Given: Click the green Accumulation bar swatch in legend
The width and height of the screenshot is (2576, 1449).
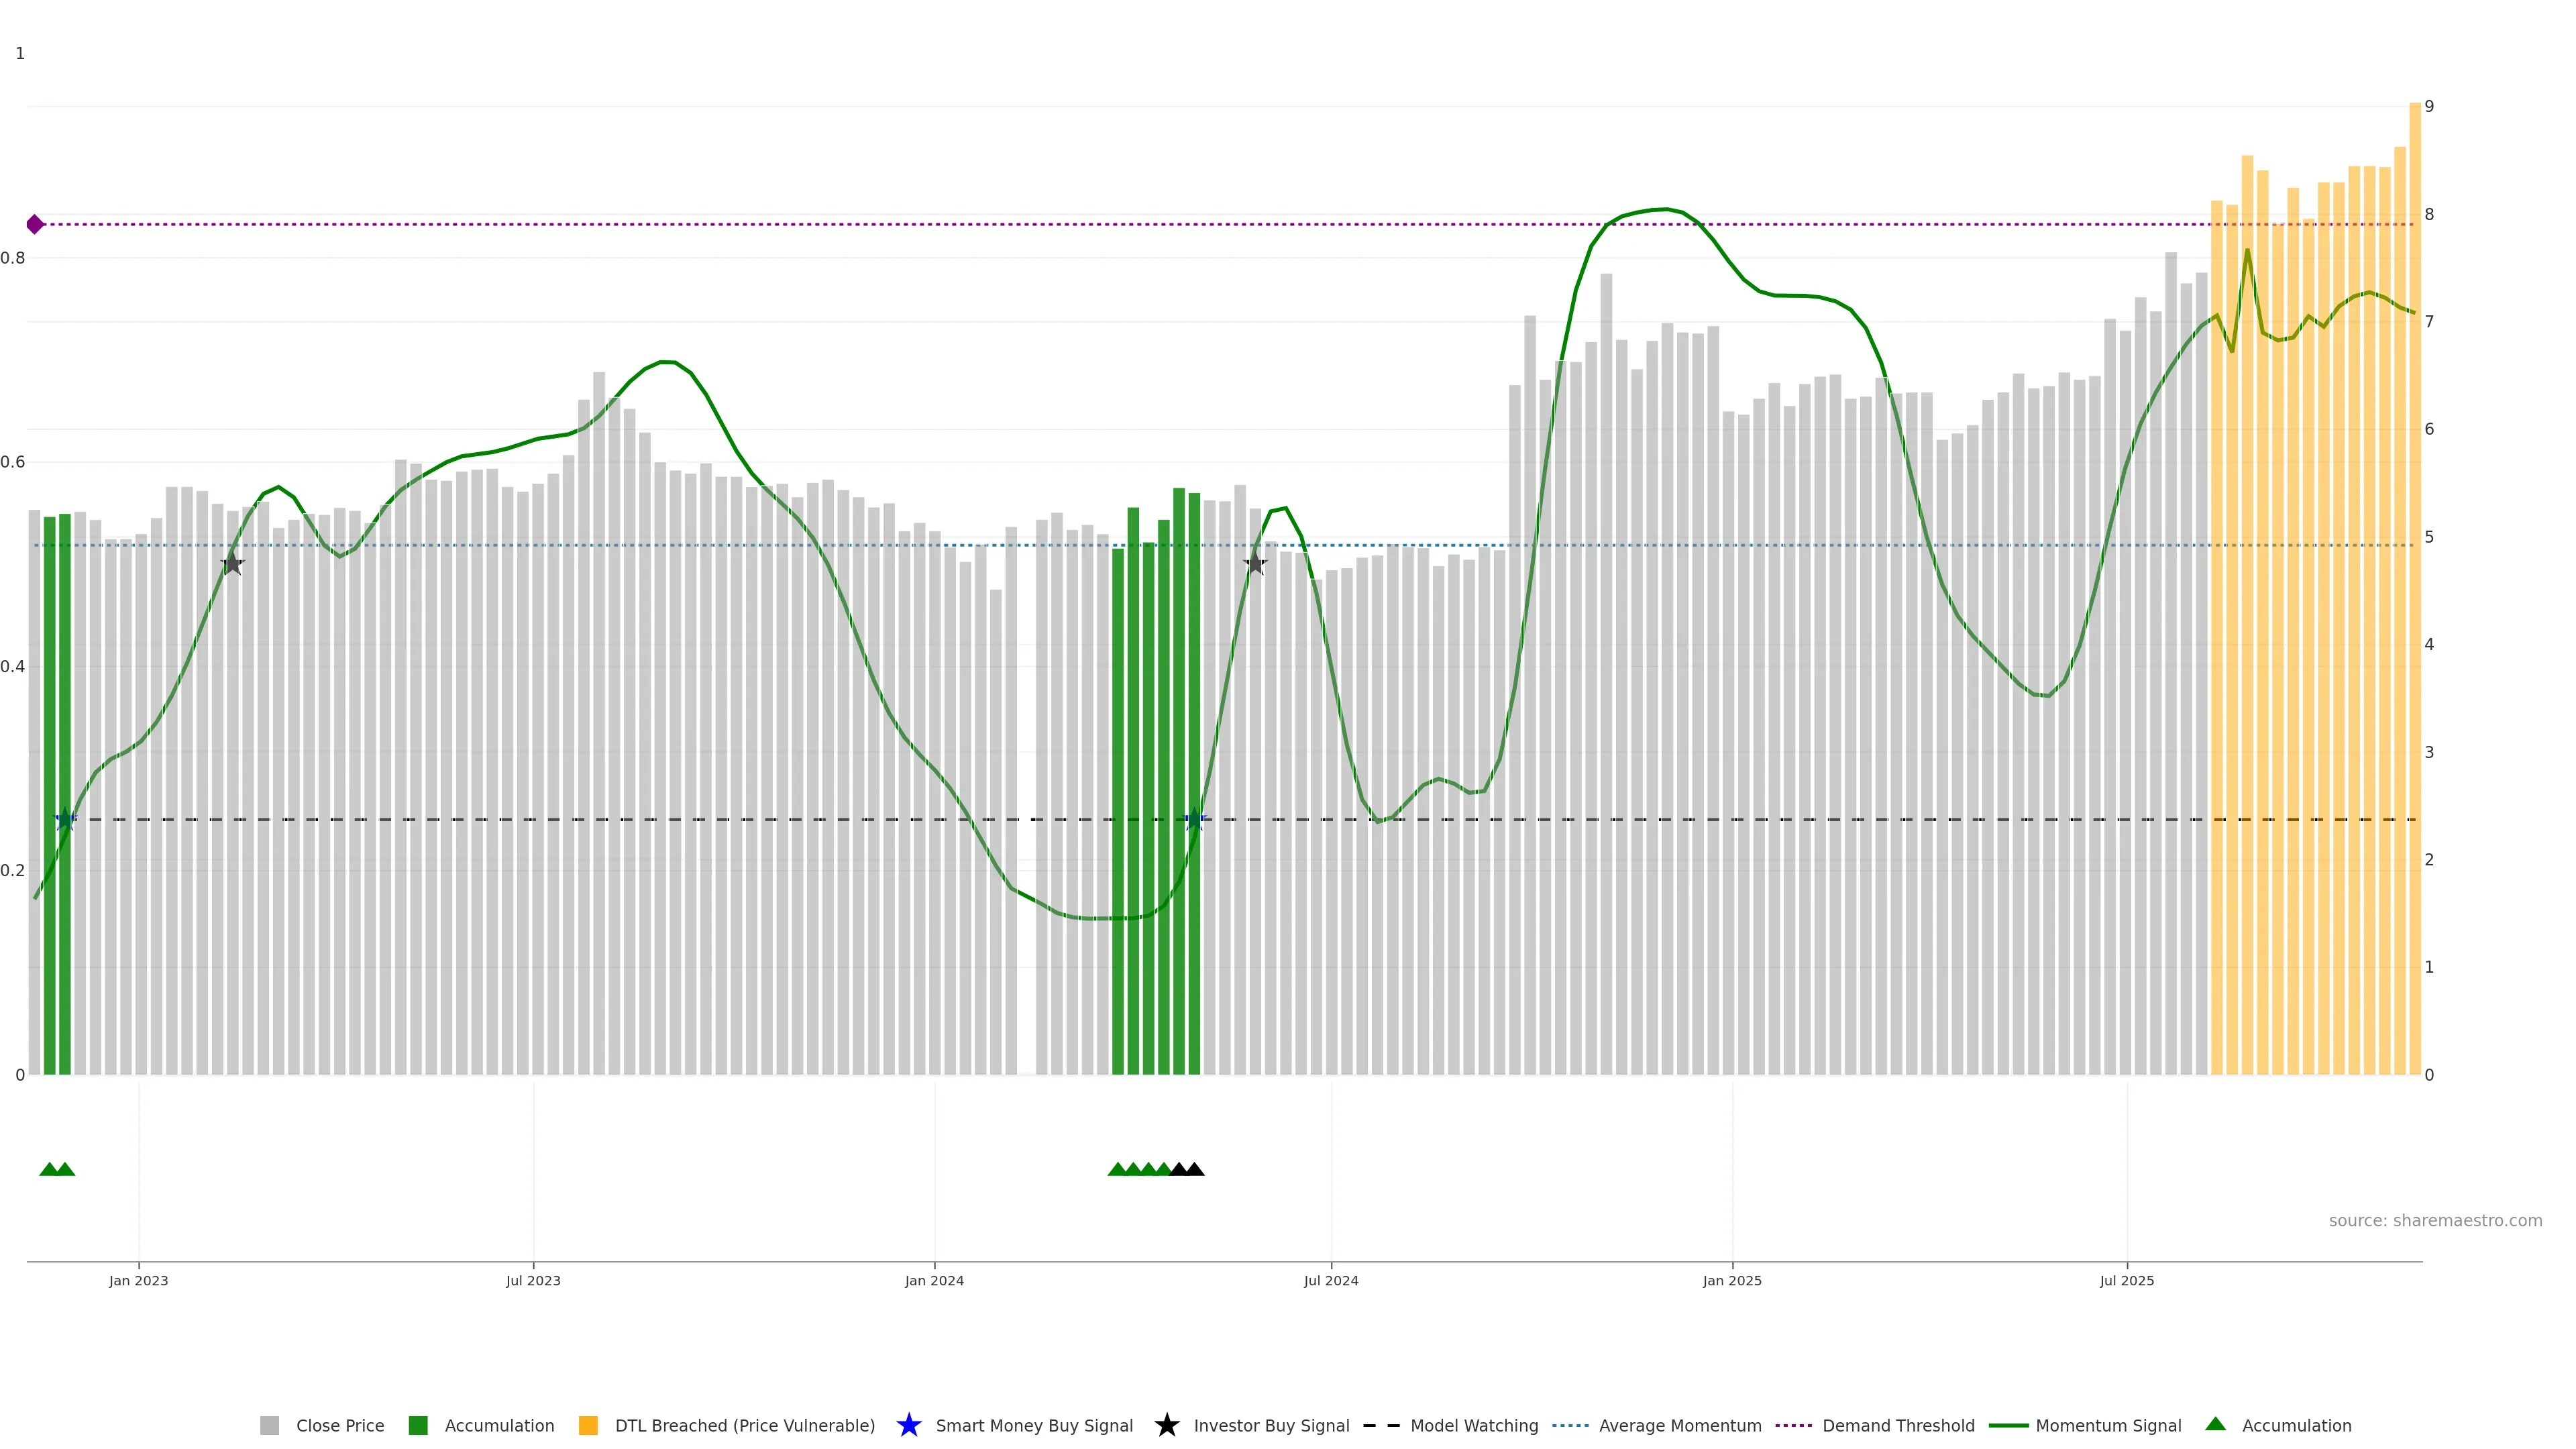Looking at the screenshot, I should (x=418, y=1426).
